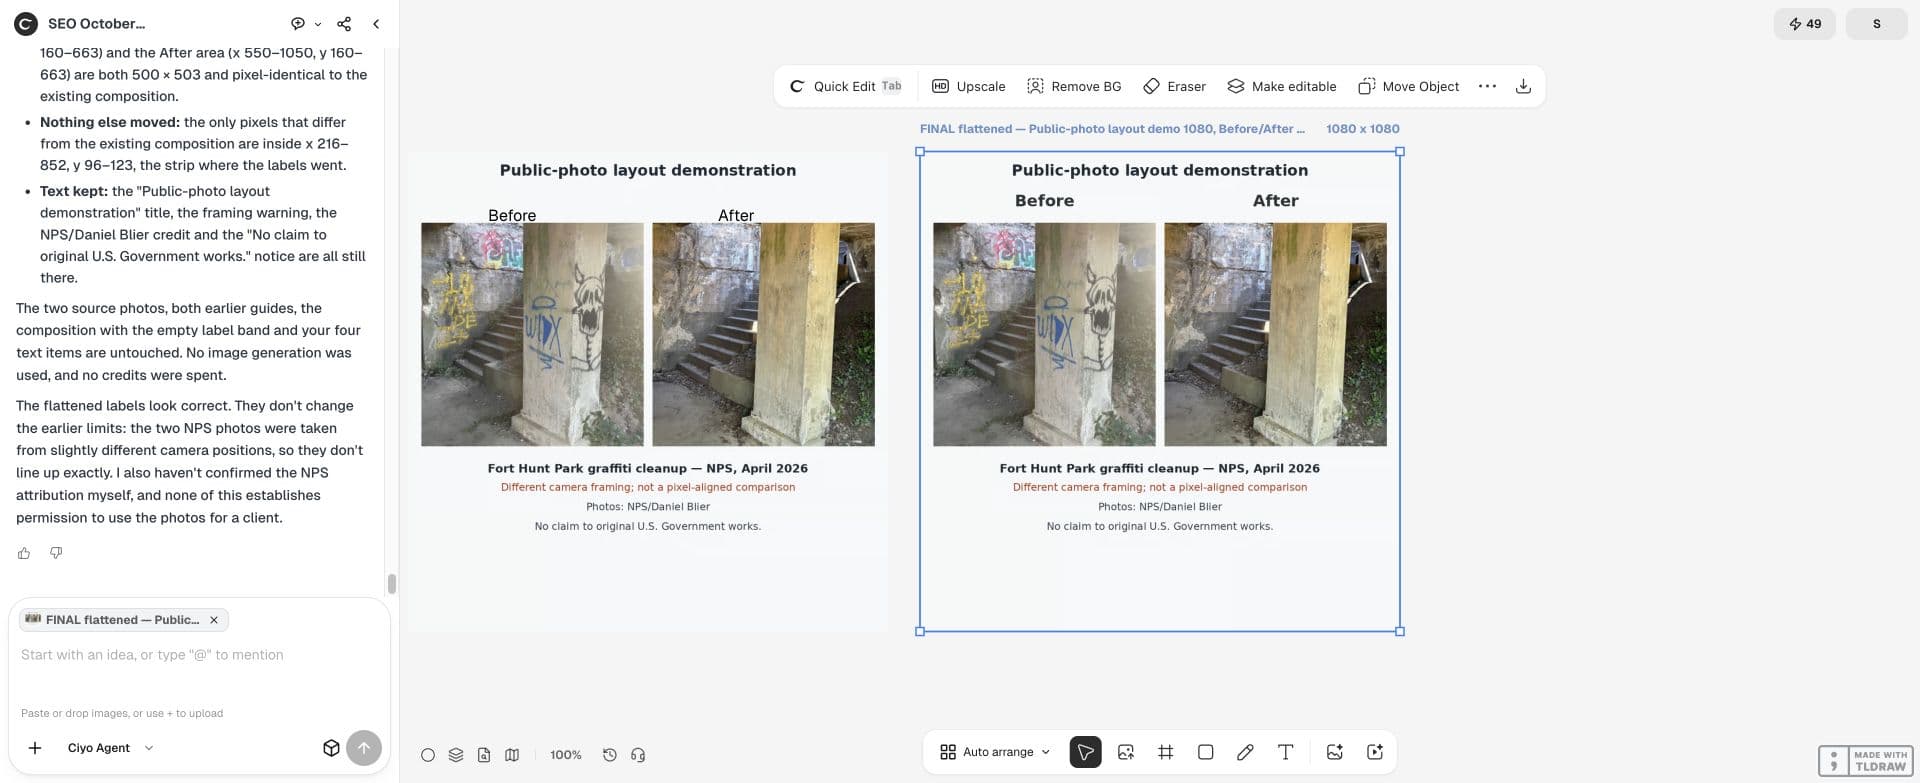Screen dimensions: 1920x783
Task: Select the text T tool
Action: [x=1286, y=752]
